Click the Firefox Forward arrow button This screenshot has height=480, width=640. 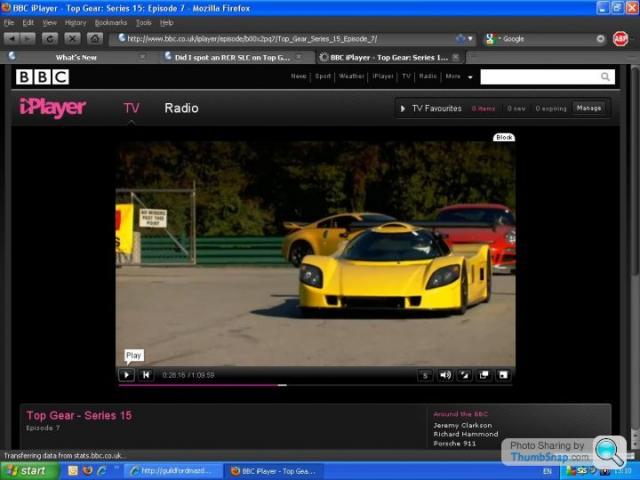(x=28, y=39)
